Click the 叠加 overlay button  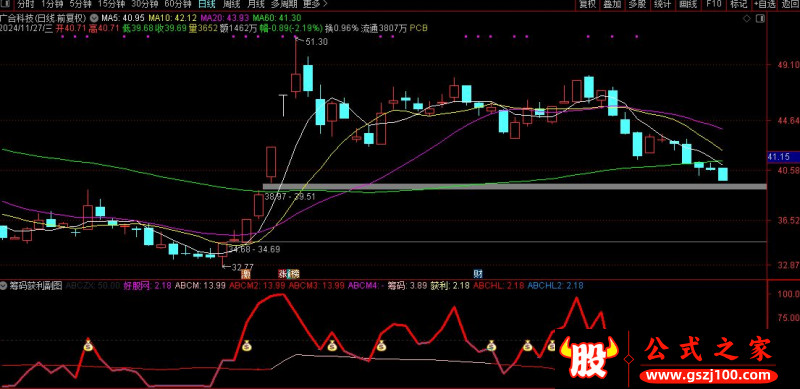[612, 5]
